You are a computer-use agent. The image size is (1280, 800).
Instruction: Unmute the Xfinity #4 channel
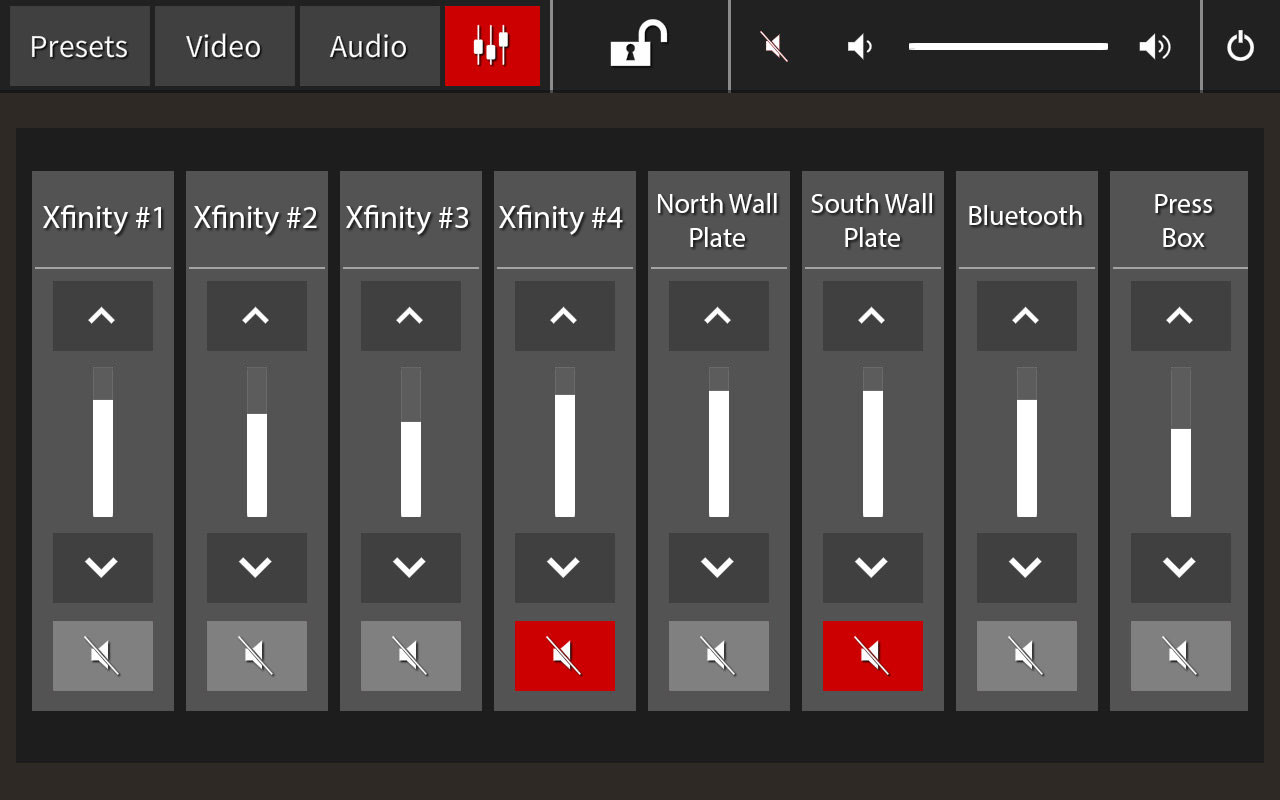[x=565, y=656]
